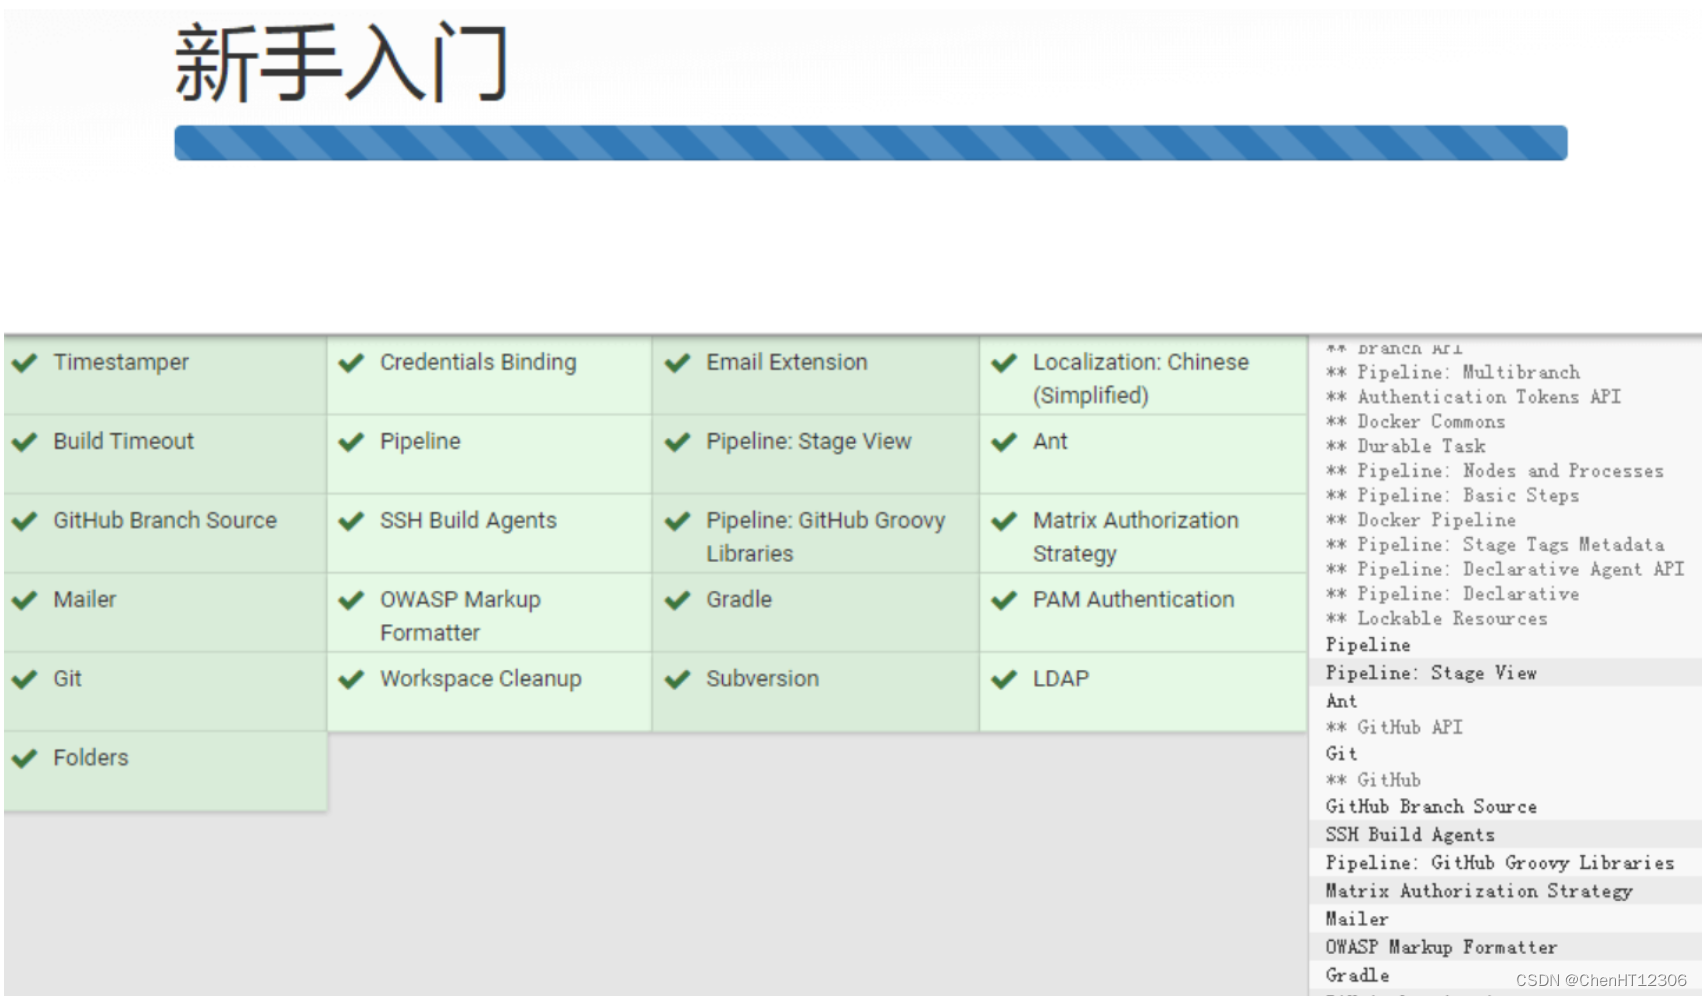Click 'Mailer' entry in the log panel

pyautogui.click(x=1357, y=918)
